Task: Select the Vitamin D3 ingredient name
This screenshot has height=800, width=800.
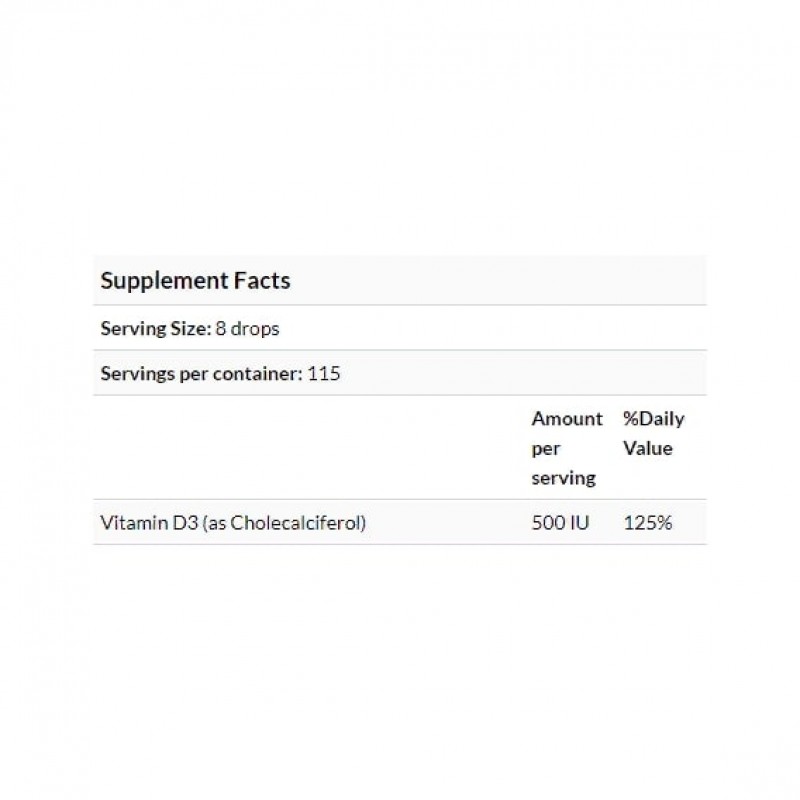Action: coord(149,522)
